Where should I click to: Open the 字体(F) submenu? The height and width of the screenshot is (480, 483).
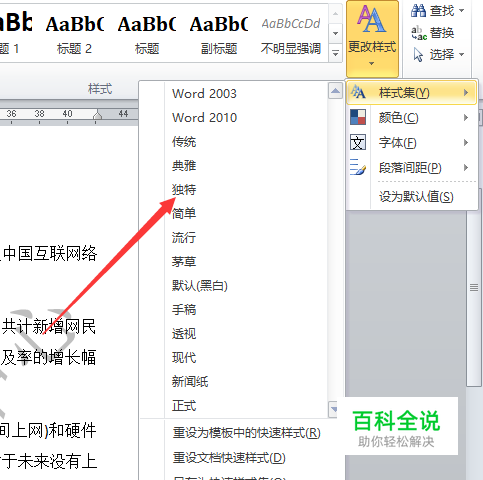click(412, 142)
